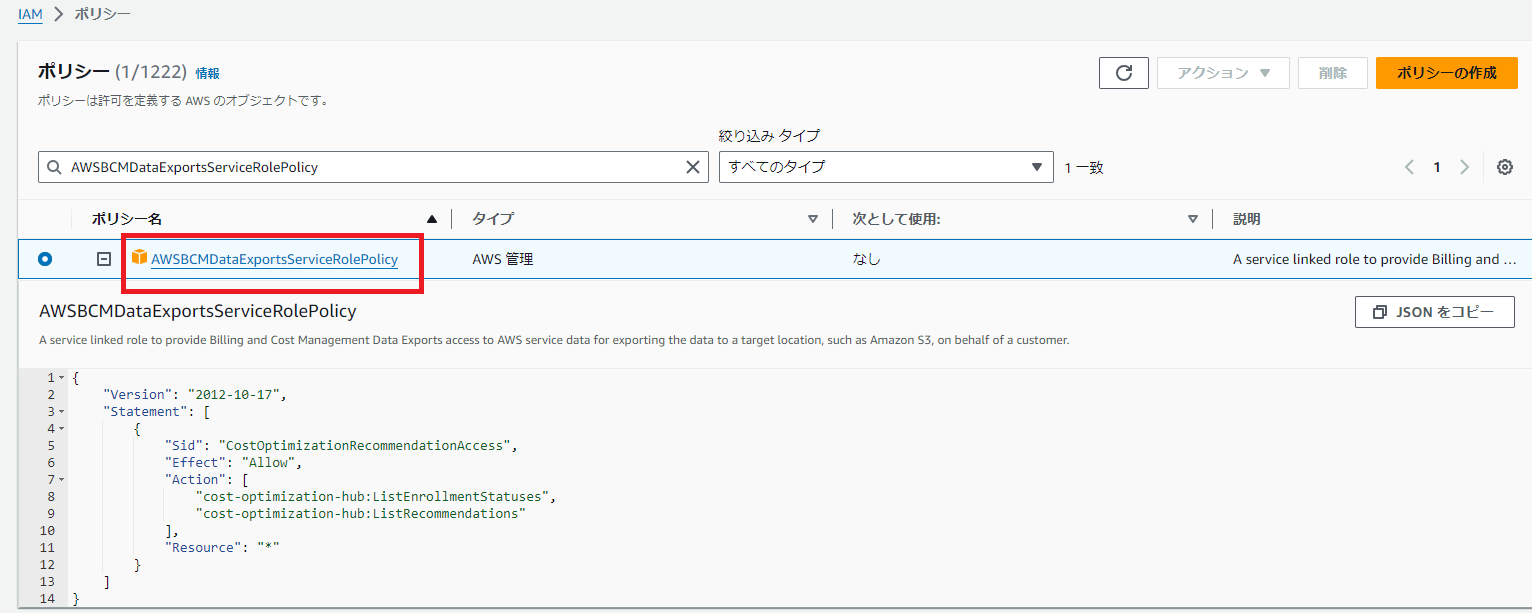Sort the 次として使用 column
The width and height of the screenshot is (1532, 613).
tap(1192, 219)
